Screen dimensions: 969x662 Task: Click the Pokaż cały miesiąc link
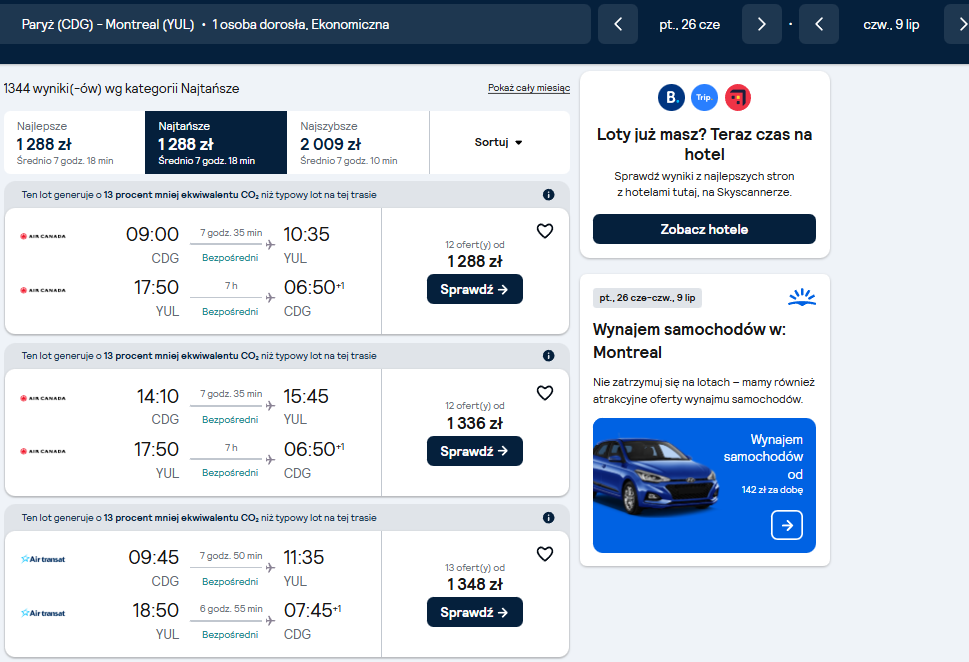coord(529,88)
